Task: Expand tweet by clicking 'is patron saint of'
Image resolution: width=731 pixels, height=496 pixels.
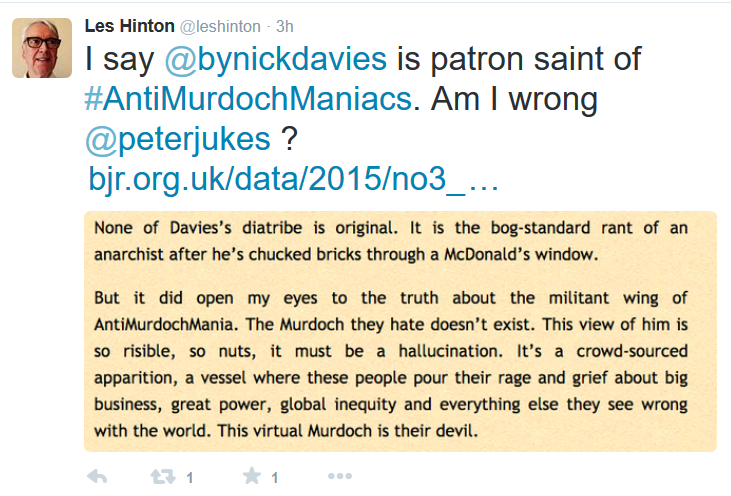Action: coord(519,59)
